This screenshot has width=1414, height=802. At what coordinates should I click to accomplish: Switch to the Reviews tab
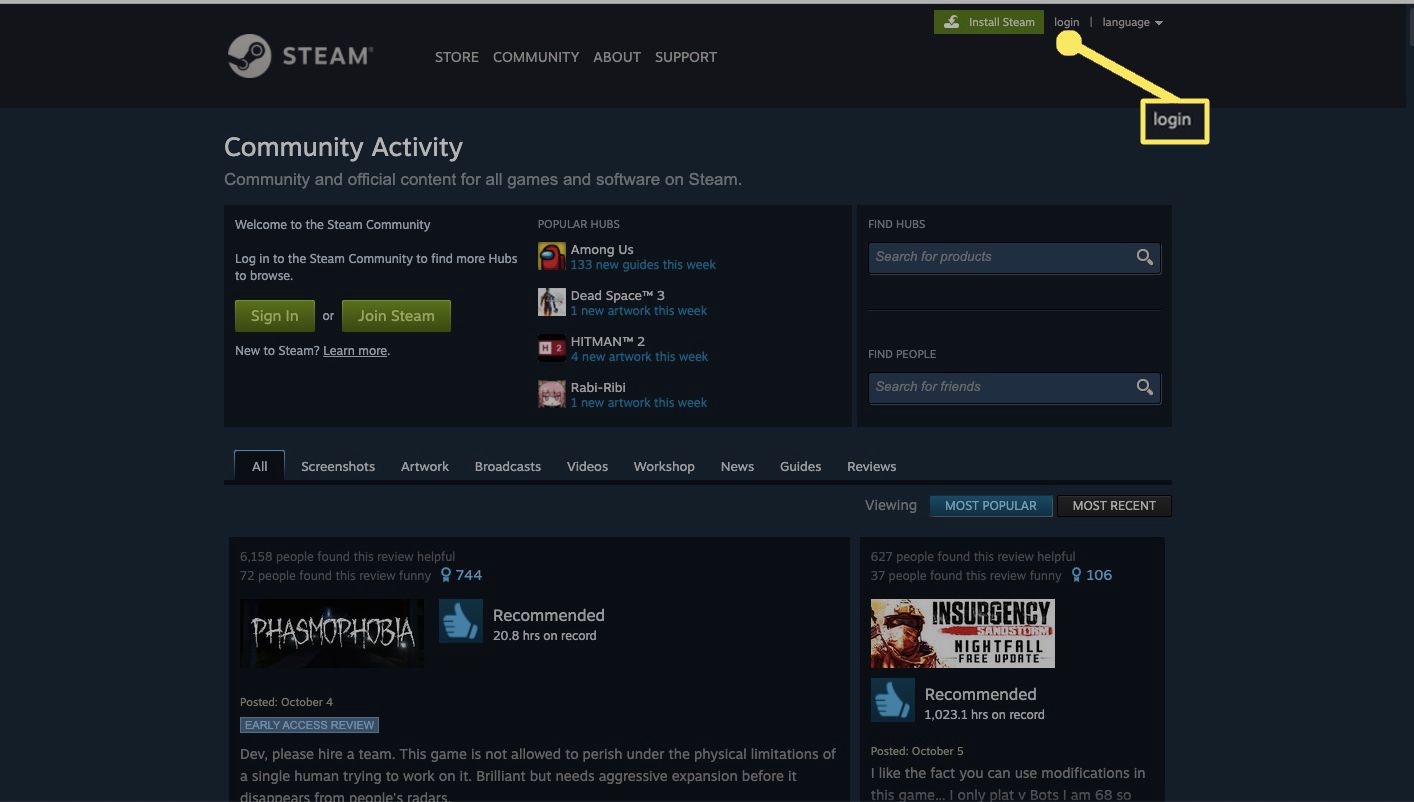coord(872,466)
